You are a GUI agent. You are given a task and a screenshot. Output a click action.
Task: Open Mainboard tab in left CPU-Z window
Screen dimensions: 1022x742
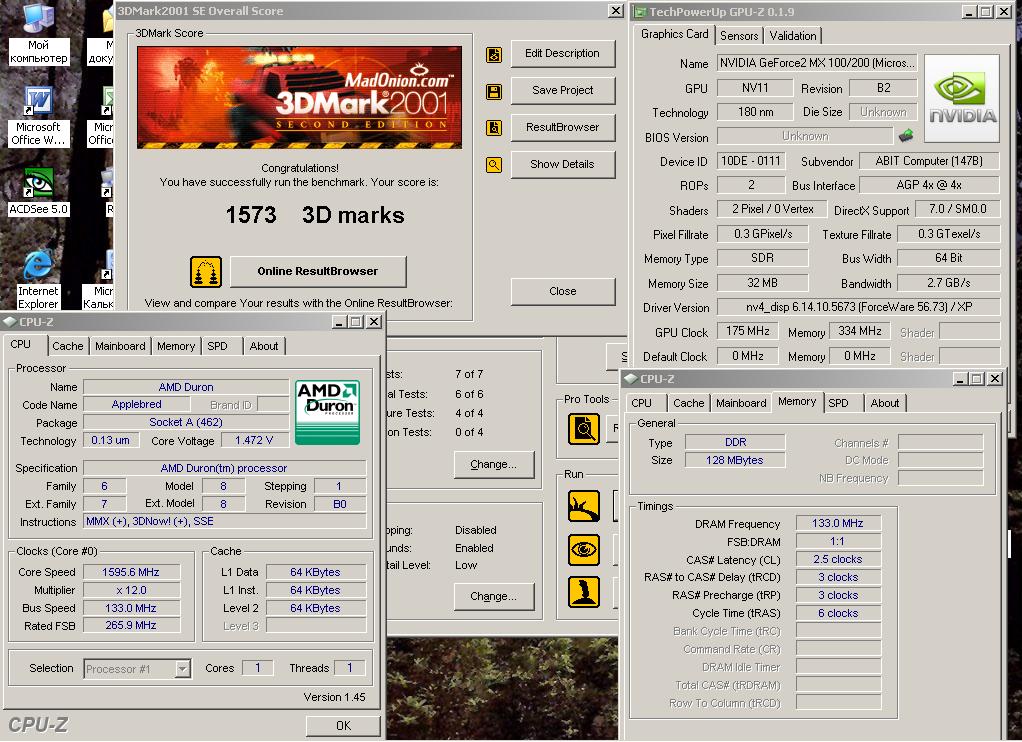pyautogui.click(x=120, y=346)
